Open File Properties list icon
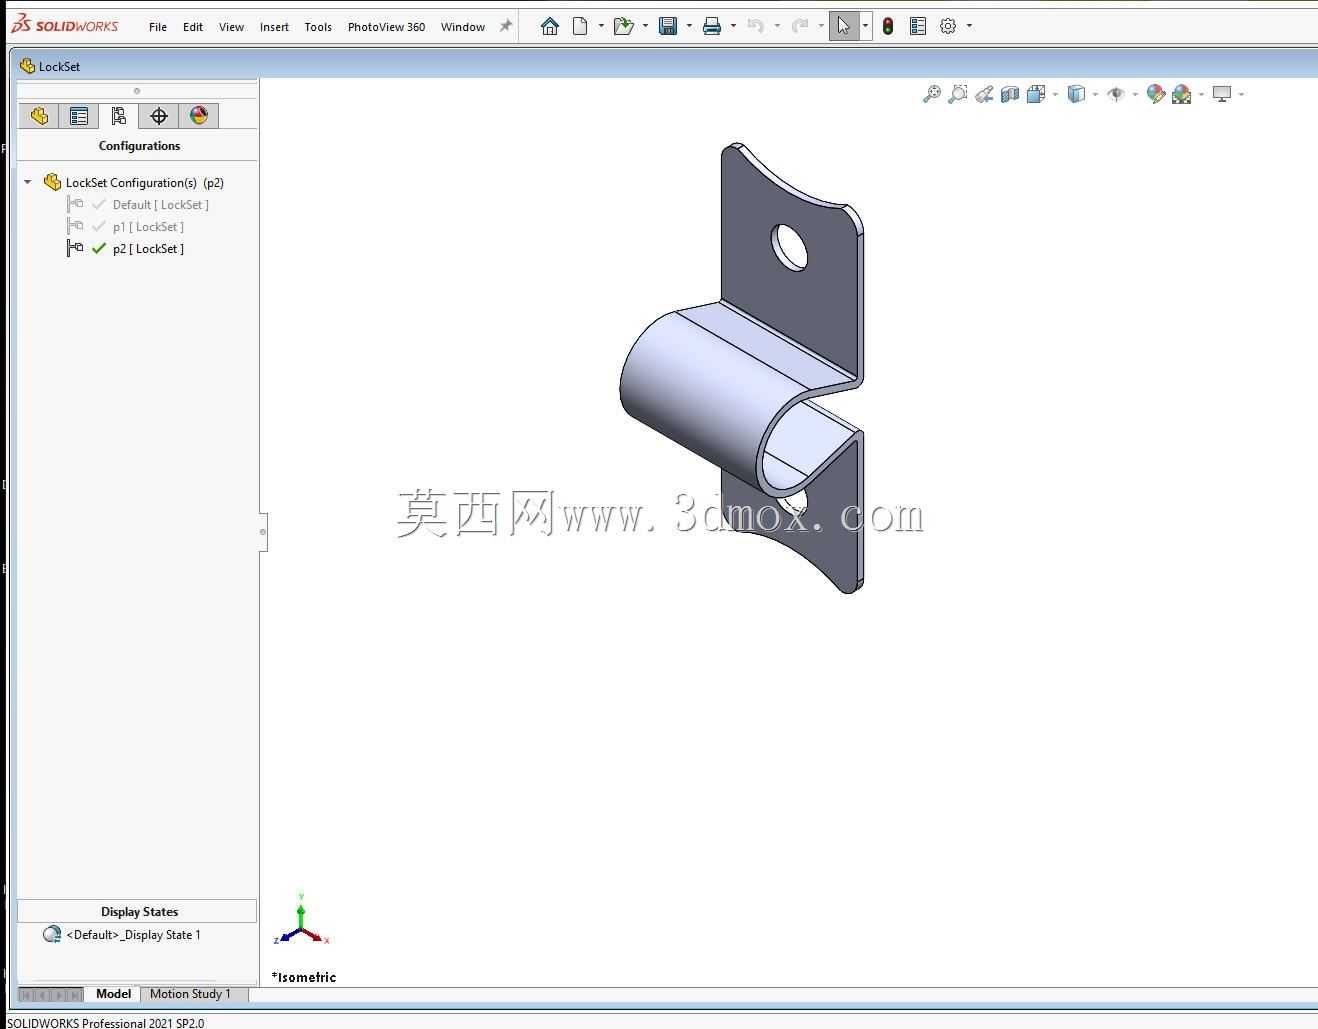This screenshot has width=1318, height=1029. [x=918, y=26]
